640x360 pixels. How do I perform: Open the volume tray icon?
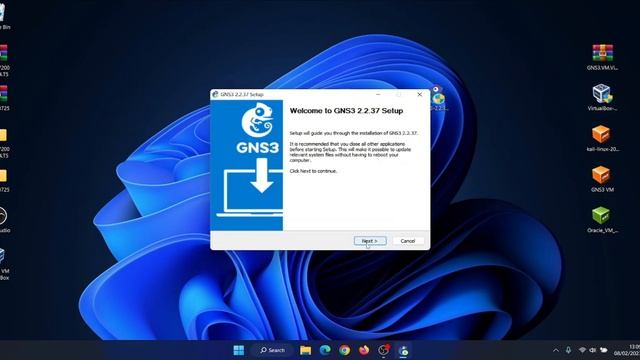593,350
